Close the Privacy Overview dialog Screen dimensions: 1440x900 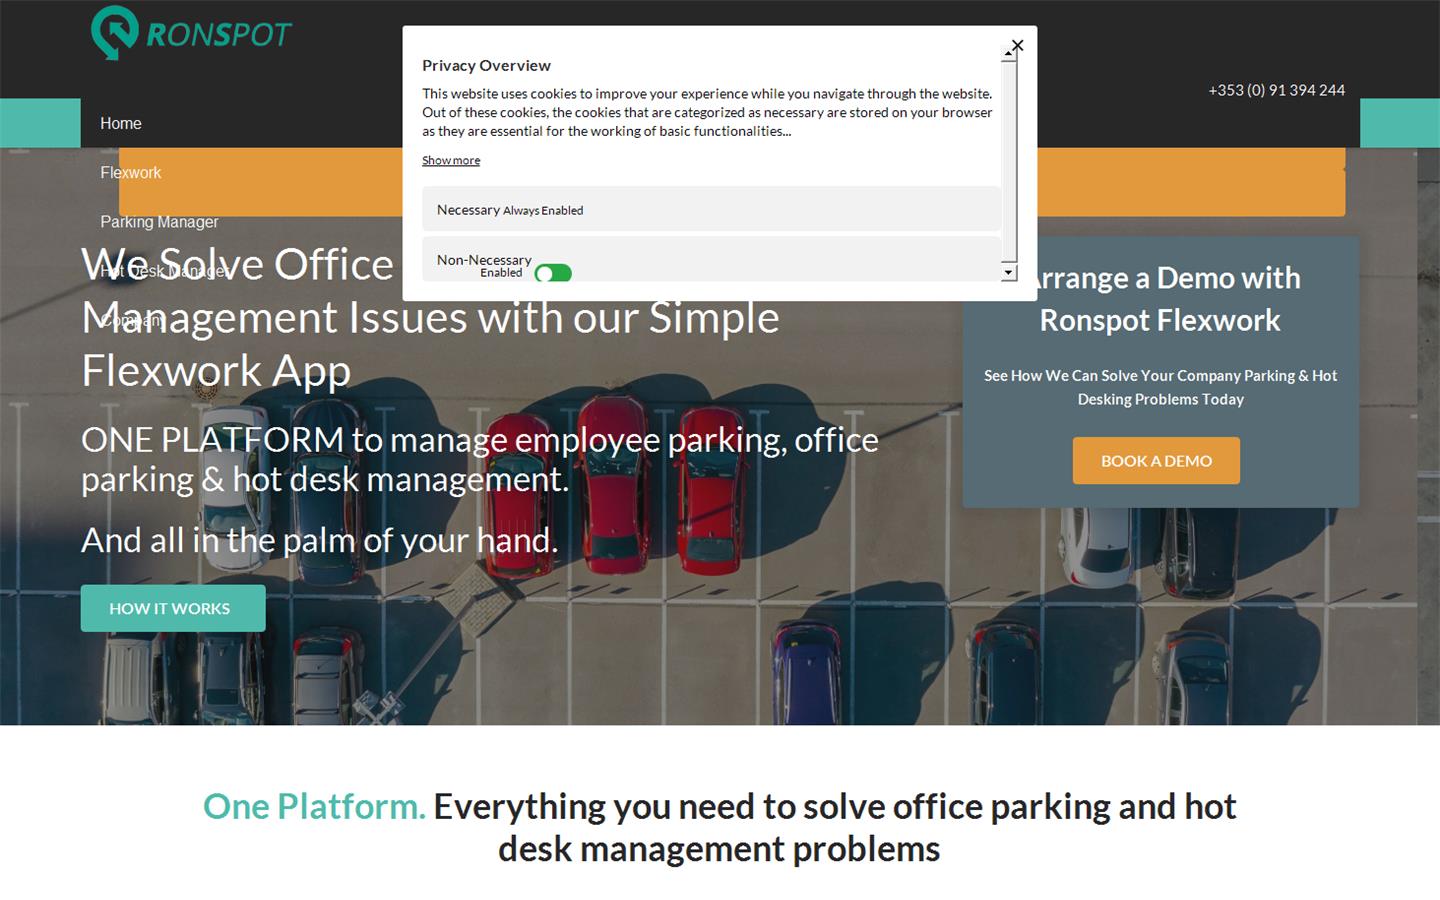pyautogui.click(x=1017, y=45)
